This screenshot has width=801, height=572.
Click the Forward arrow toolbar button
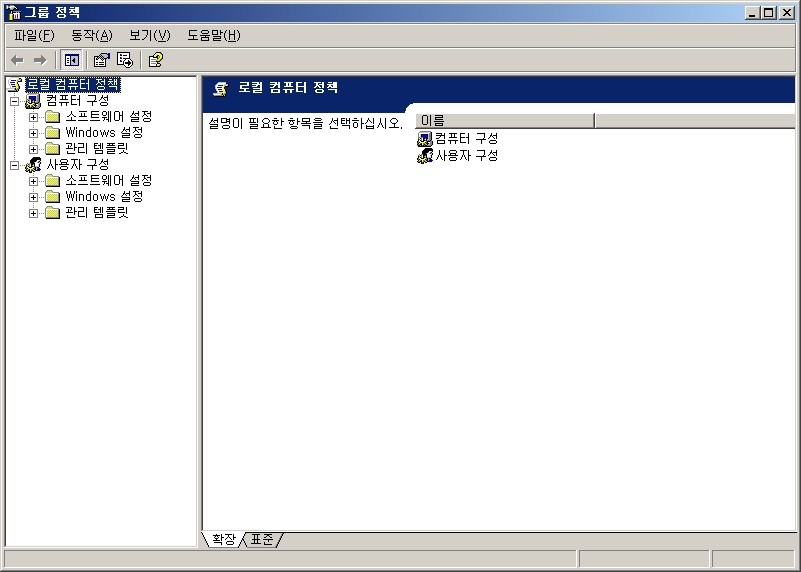[x=40, y=60]
